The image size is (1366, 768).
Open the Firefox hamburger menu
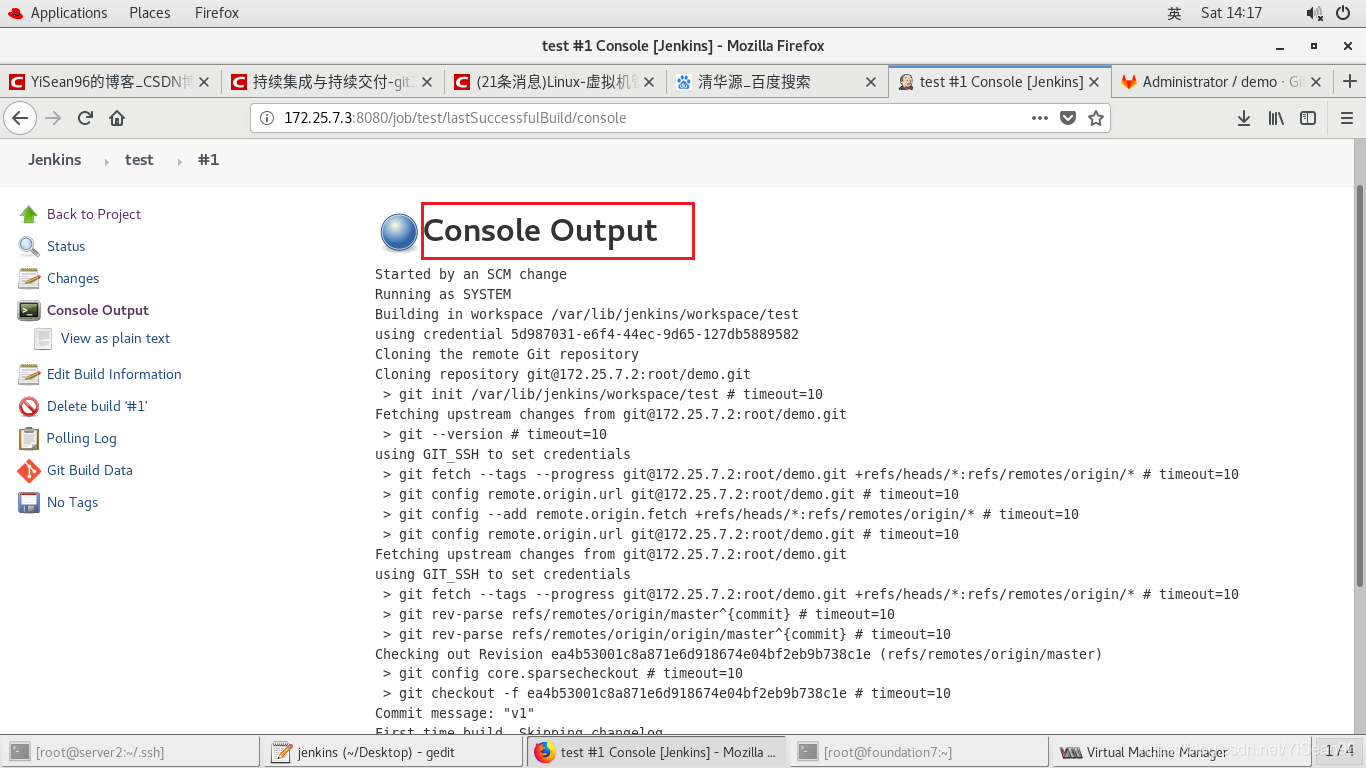click(1346, 118)
